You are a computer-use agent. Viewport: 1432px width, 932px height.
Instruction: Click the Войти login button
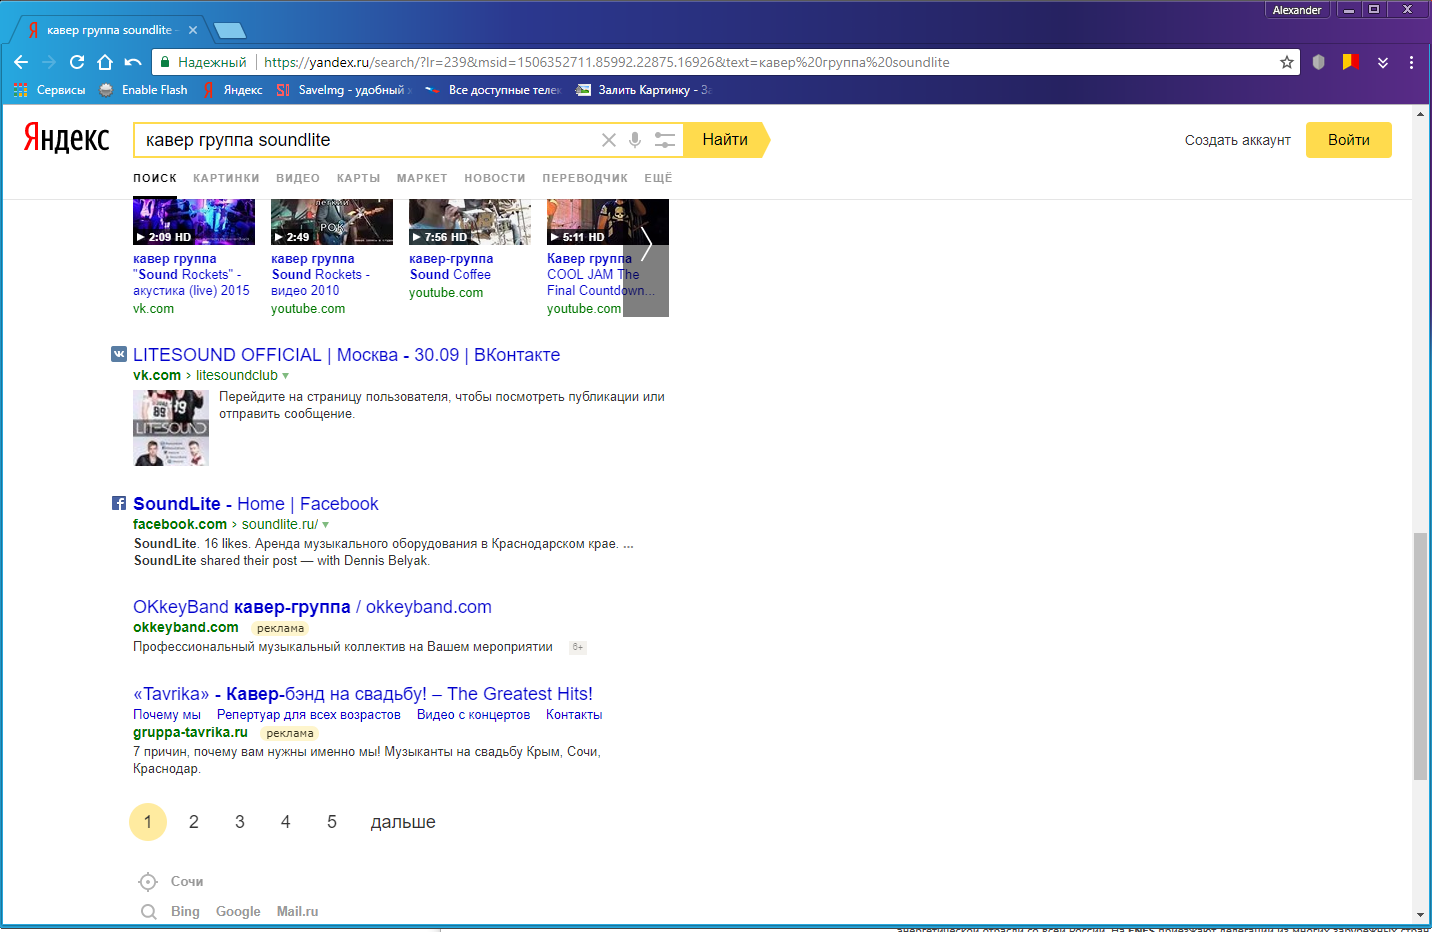click(1349, 140)
